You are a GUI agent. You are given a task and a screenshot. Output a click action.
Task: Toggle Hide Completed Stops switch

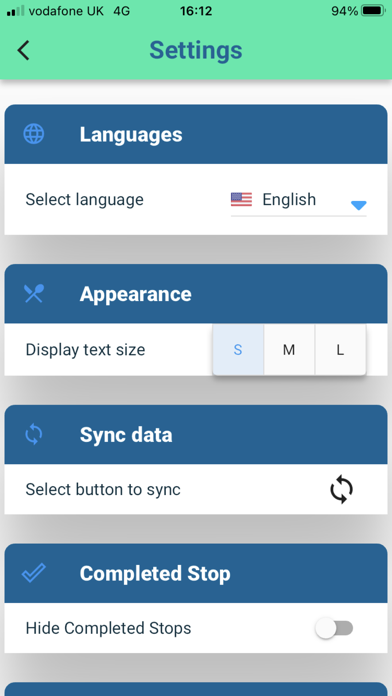click(x=335, y=628)
